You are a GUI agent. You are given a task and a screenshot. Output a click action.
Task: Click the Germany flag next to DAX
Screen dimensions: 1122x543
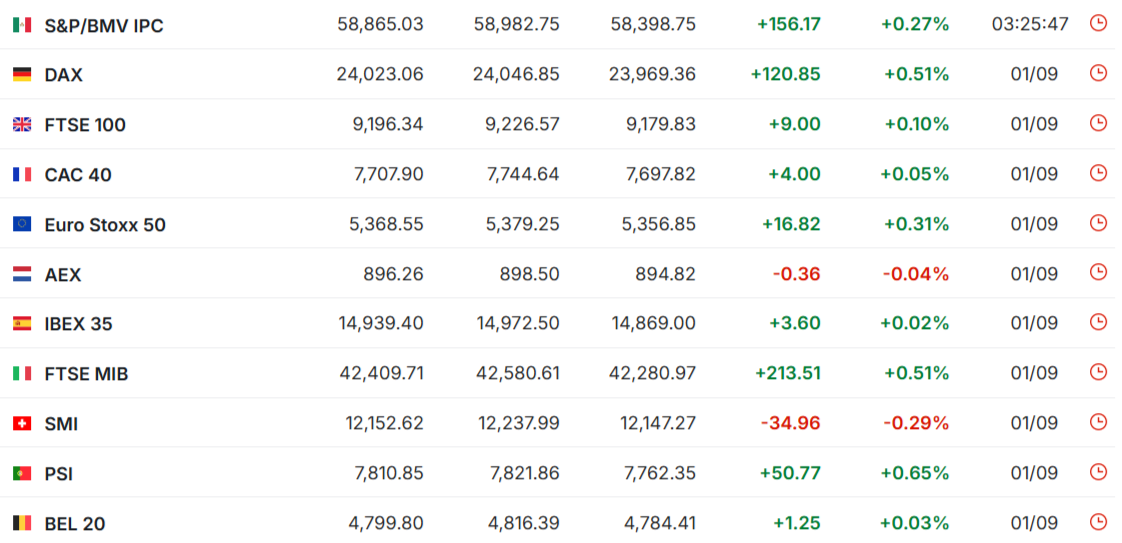[22, 74]
